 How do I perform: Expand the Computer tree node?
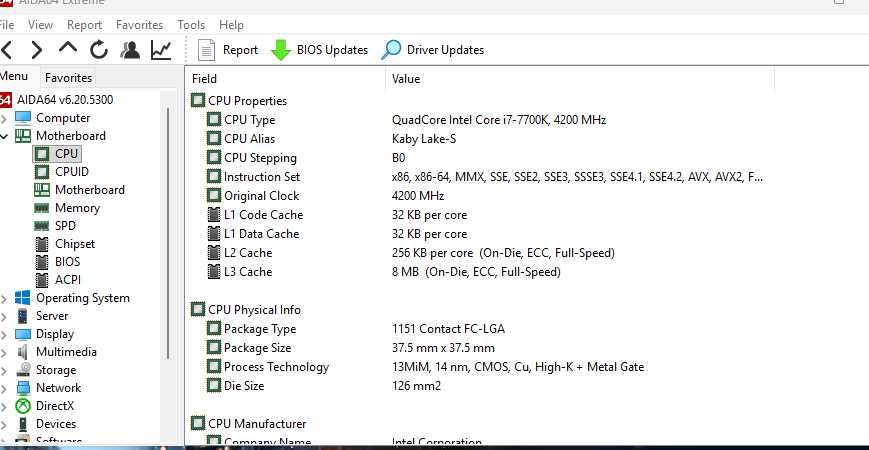click(x=4, y=118)
